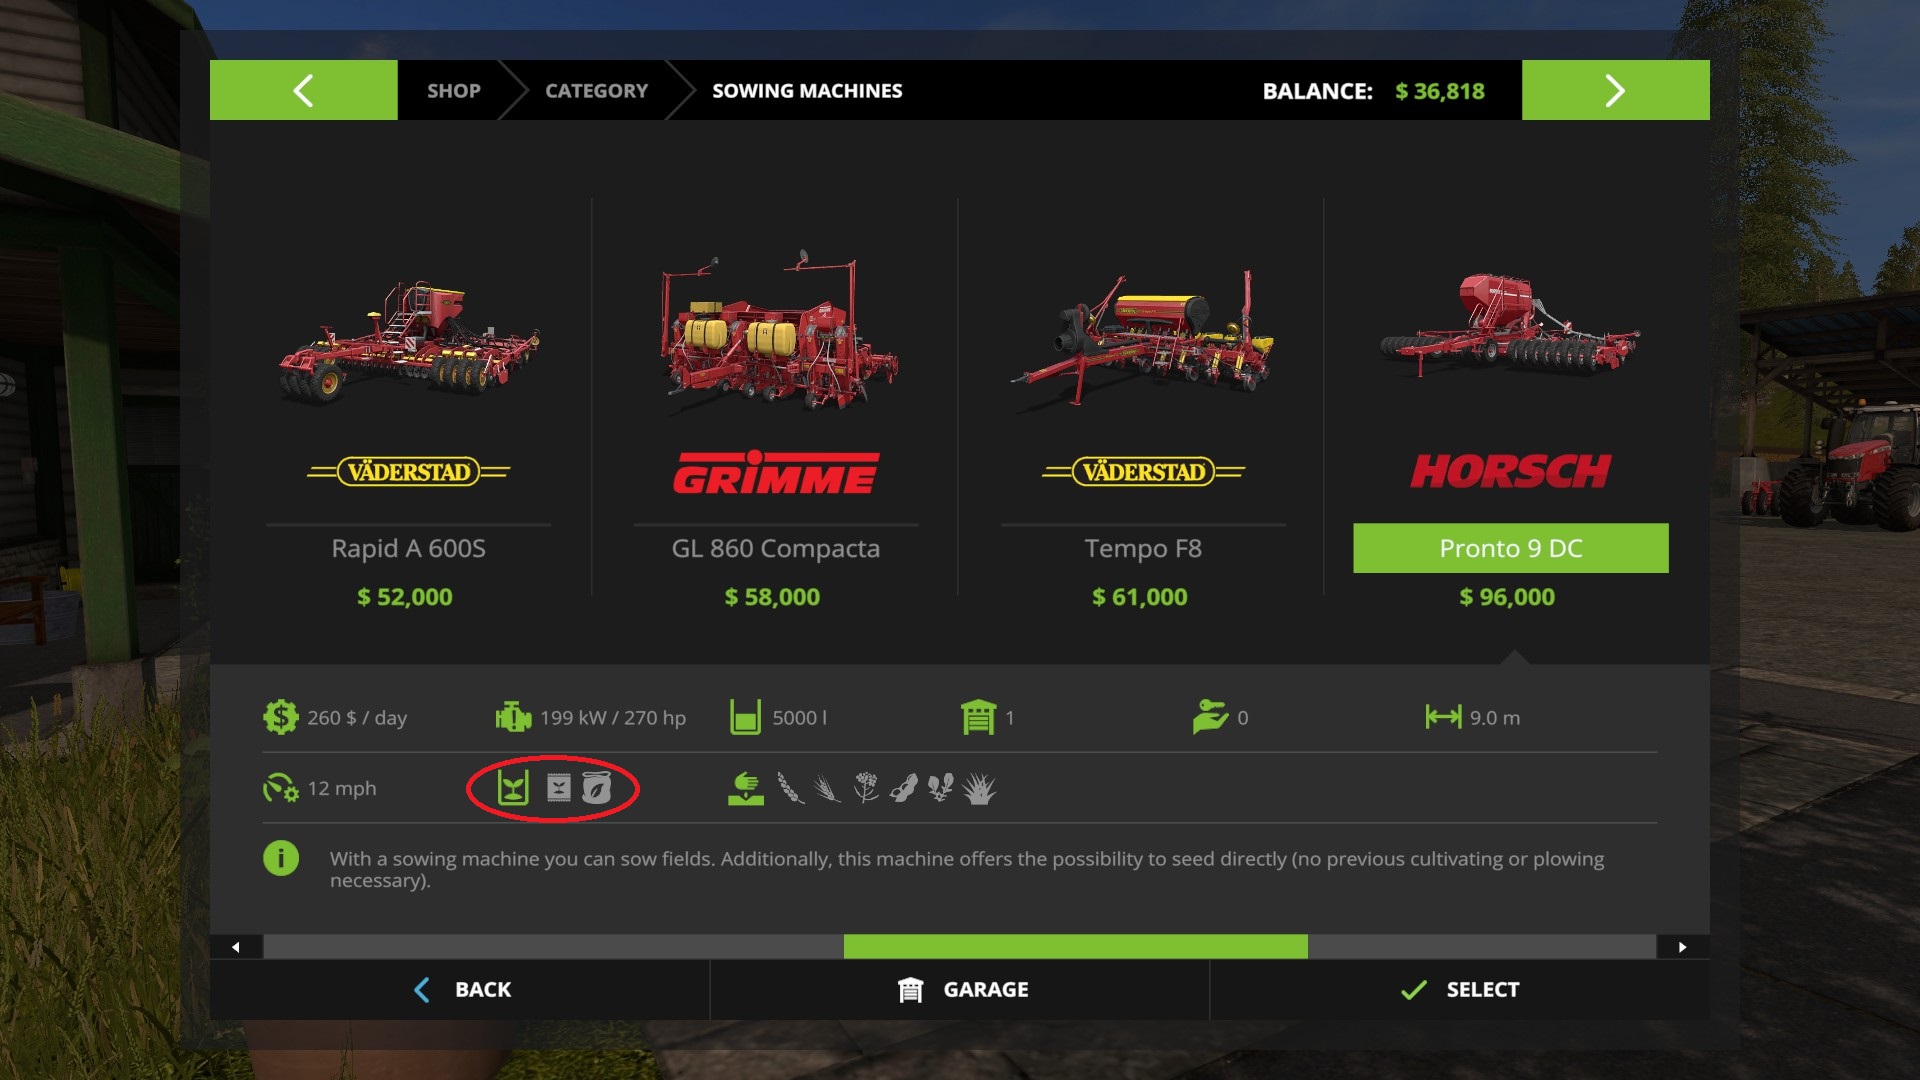Open the GARAGE view
Viewport: 1920px width, 1080px height.
pos(960,990)
